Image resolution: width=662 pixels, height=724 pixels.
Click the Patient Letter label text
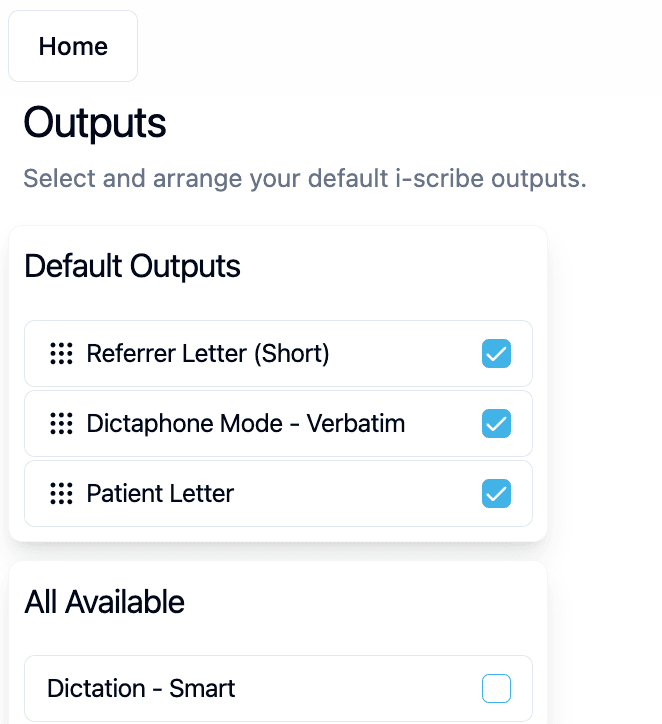pos(160,494)
